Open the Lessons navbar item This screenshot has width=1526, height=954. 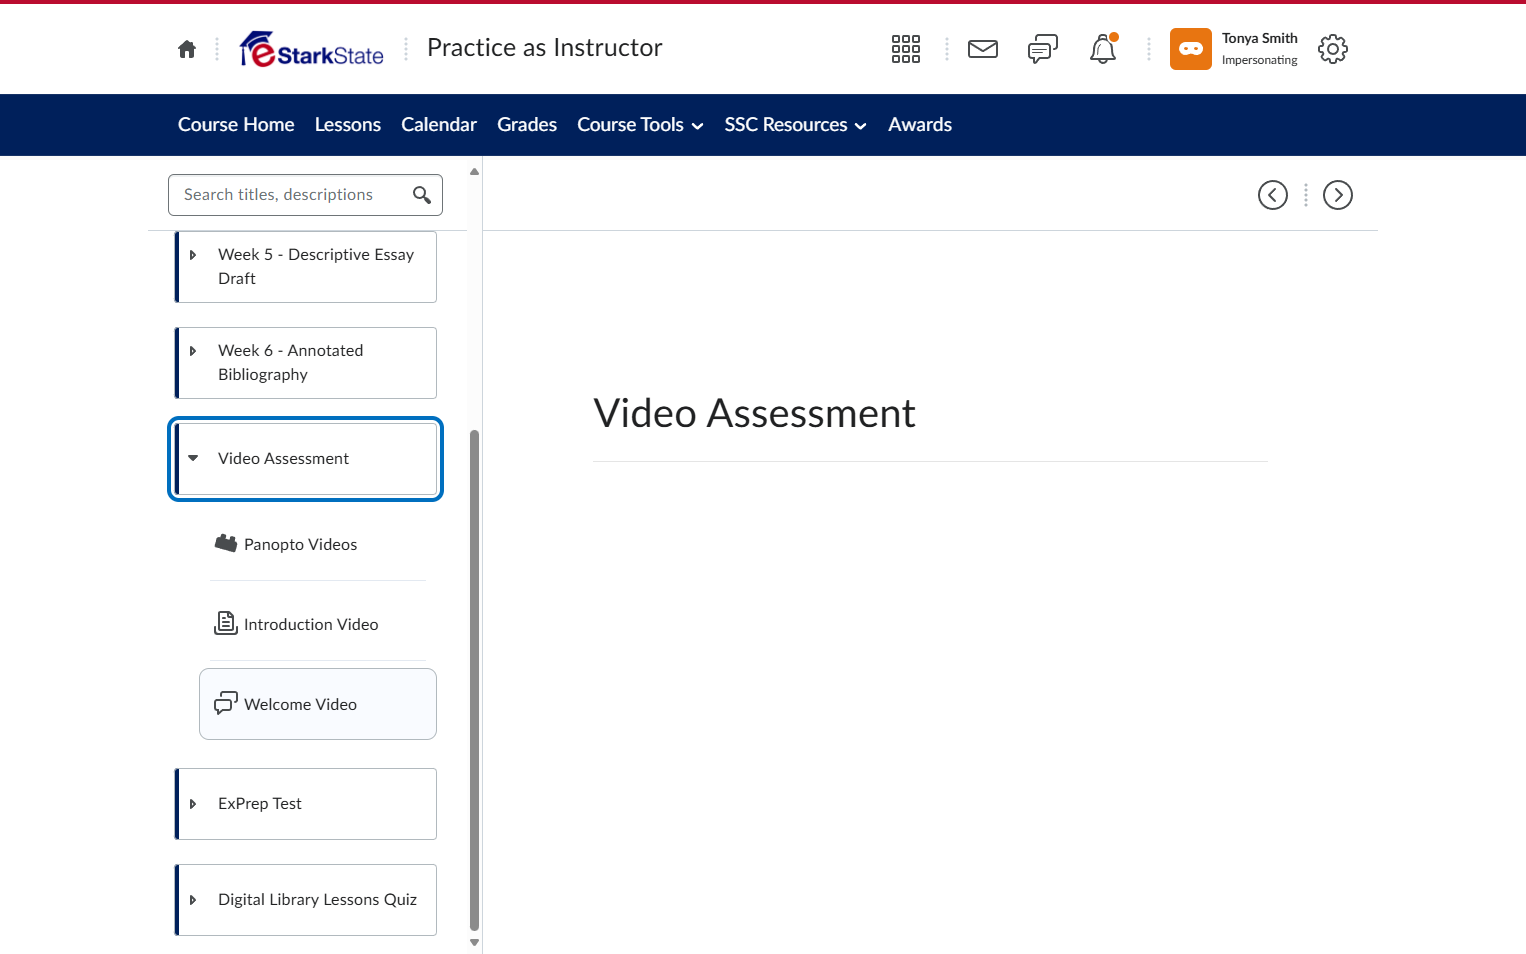(x=348, y=125)
